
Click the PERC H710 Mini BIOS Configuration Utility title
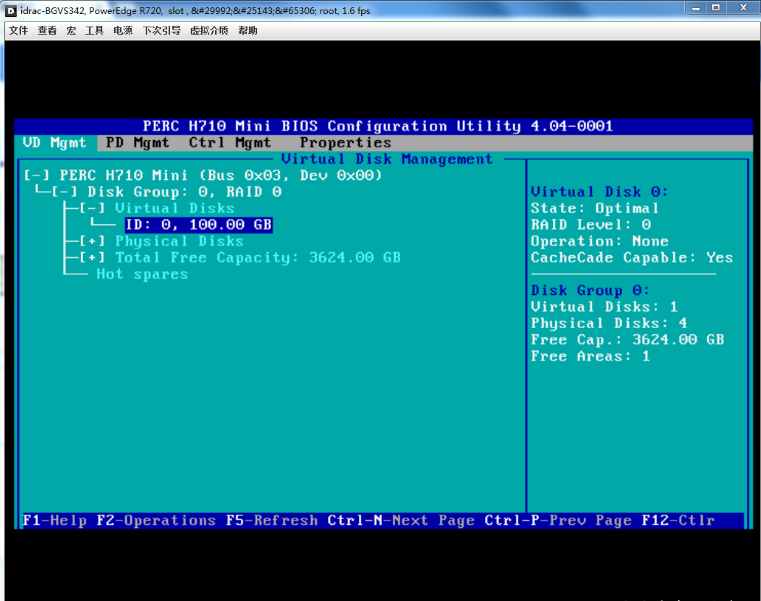tap(378, 126)
